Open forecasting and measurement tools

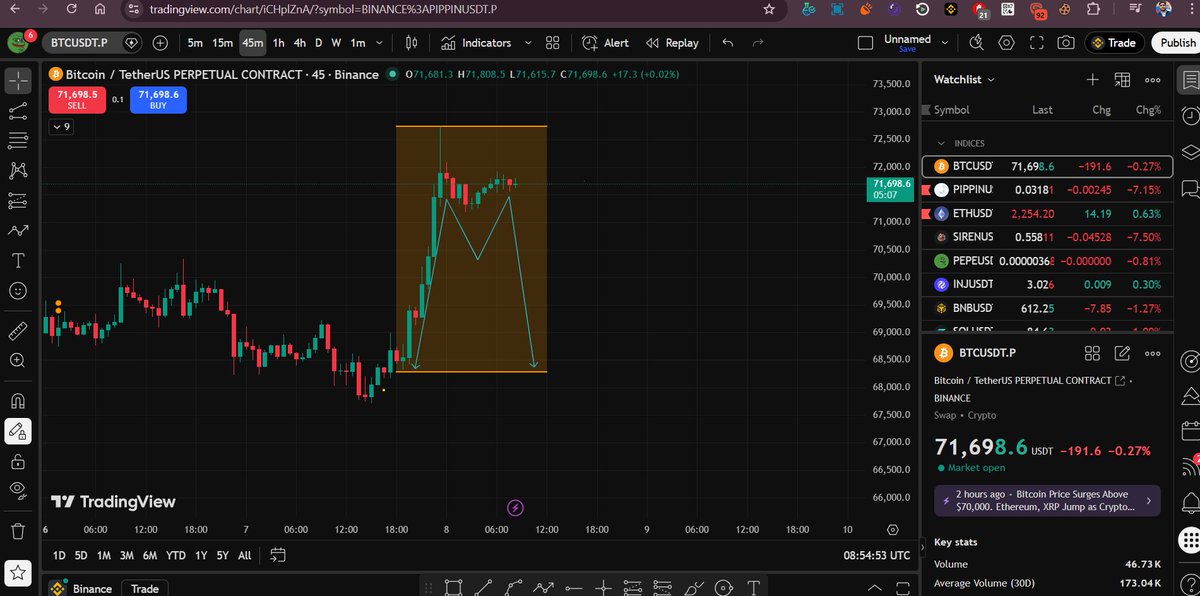[18, 201]
